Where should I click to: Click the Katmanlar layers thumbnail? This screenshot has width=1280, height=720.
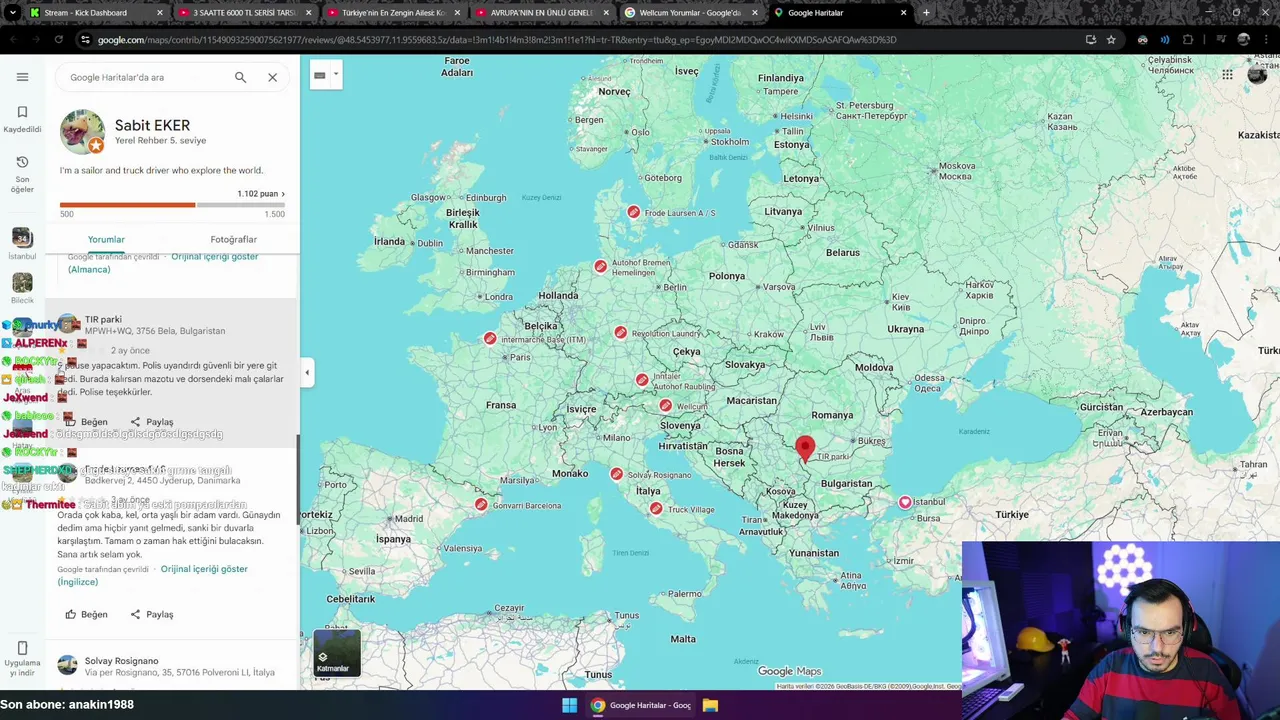337,653
